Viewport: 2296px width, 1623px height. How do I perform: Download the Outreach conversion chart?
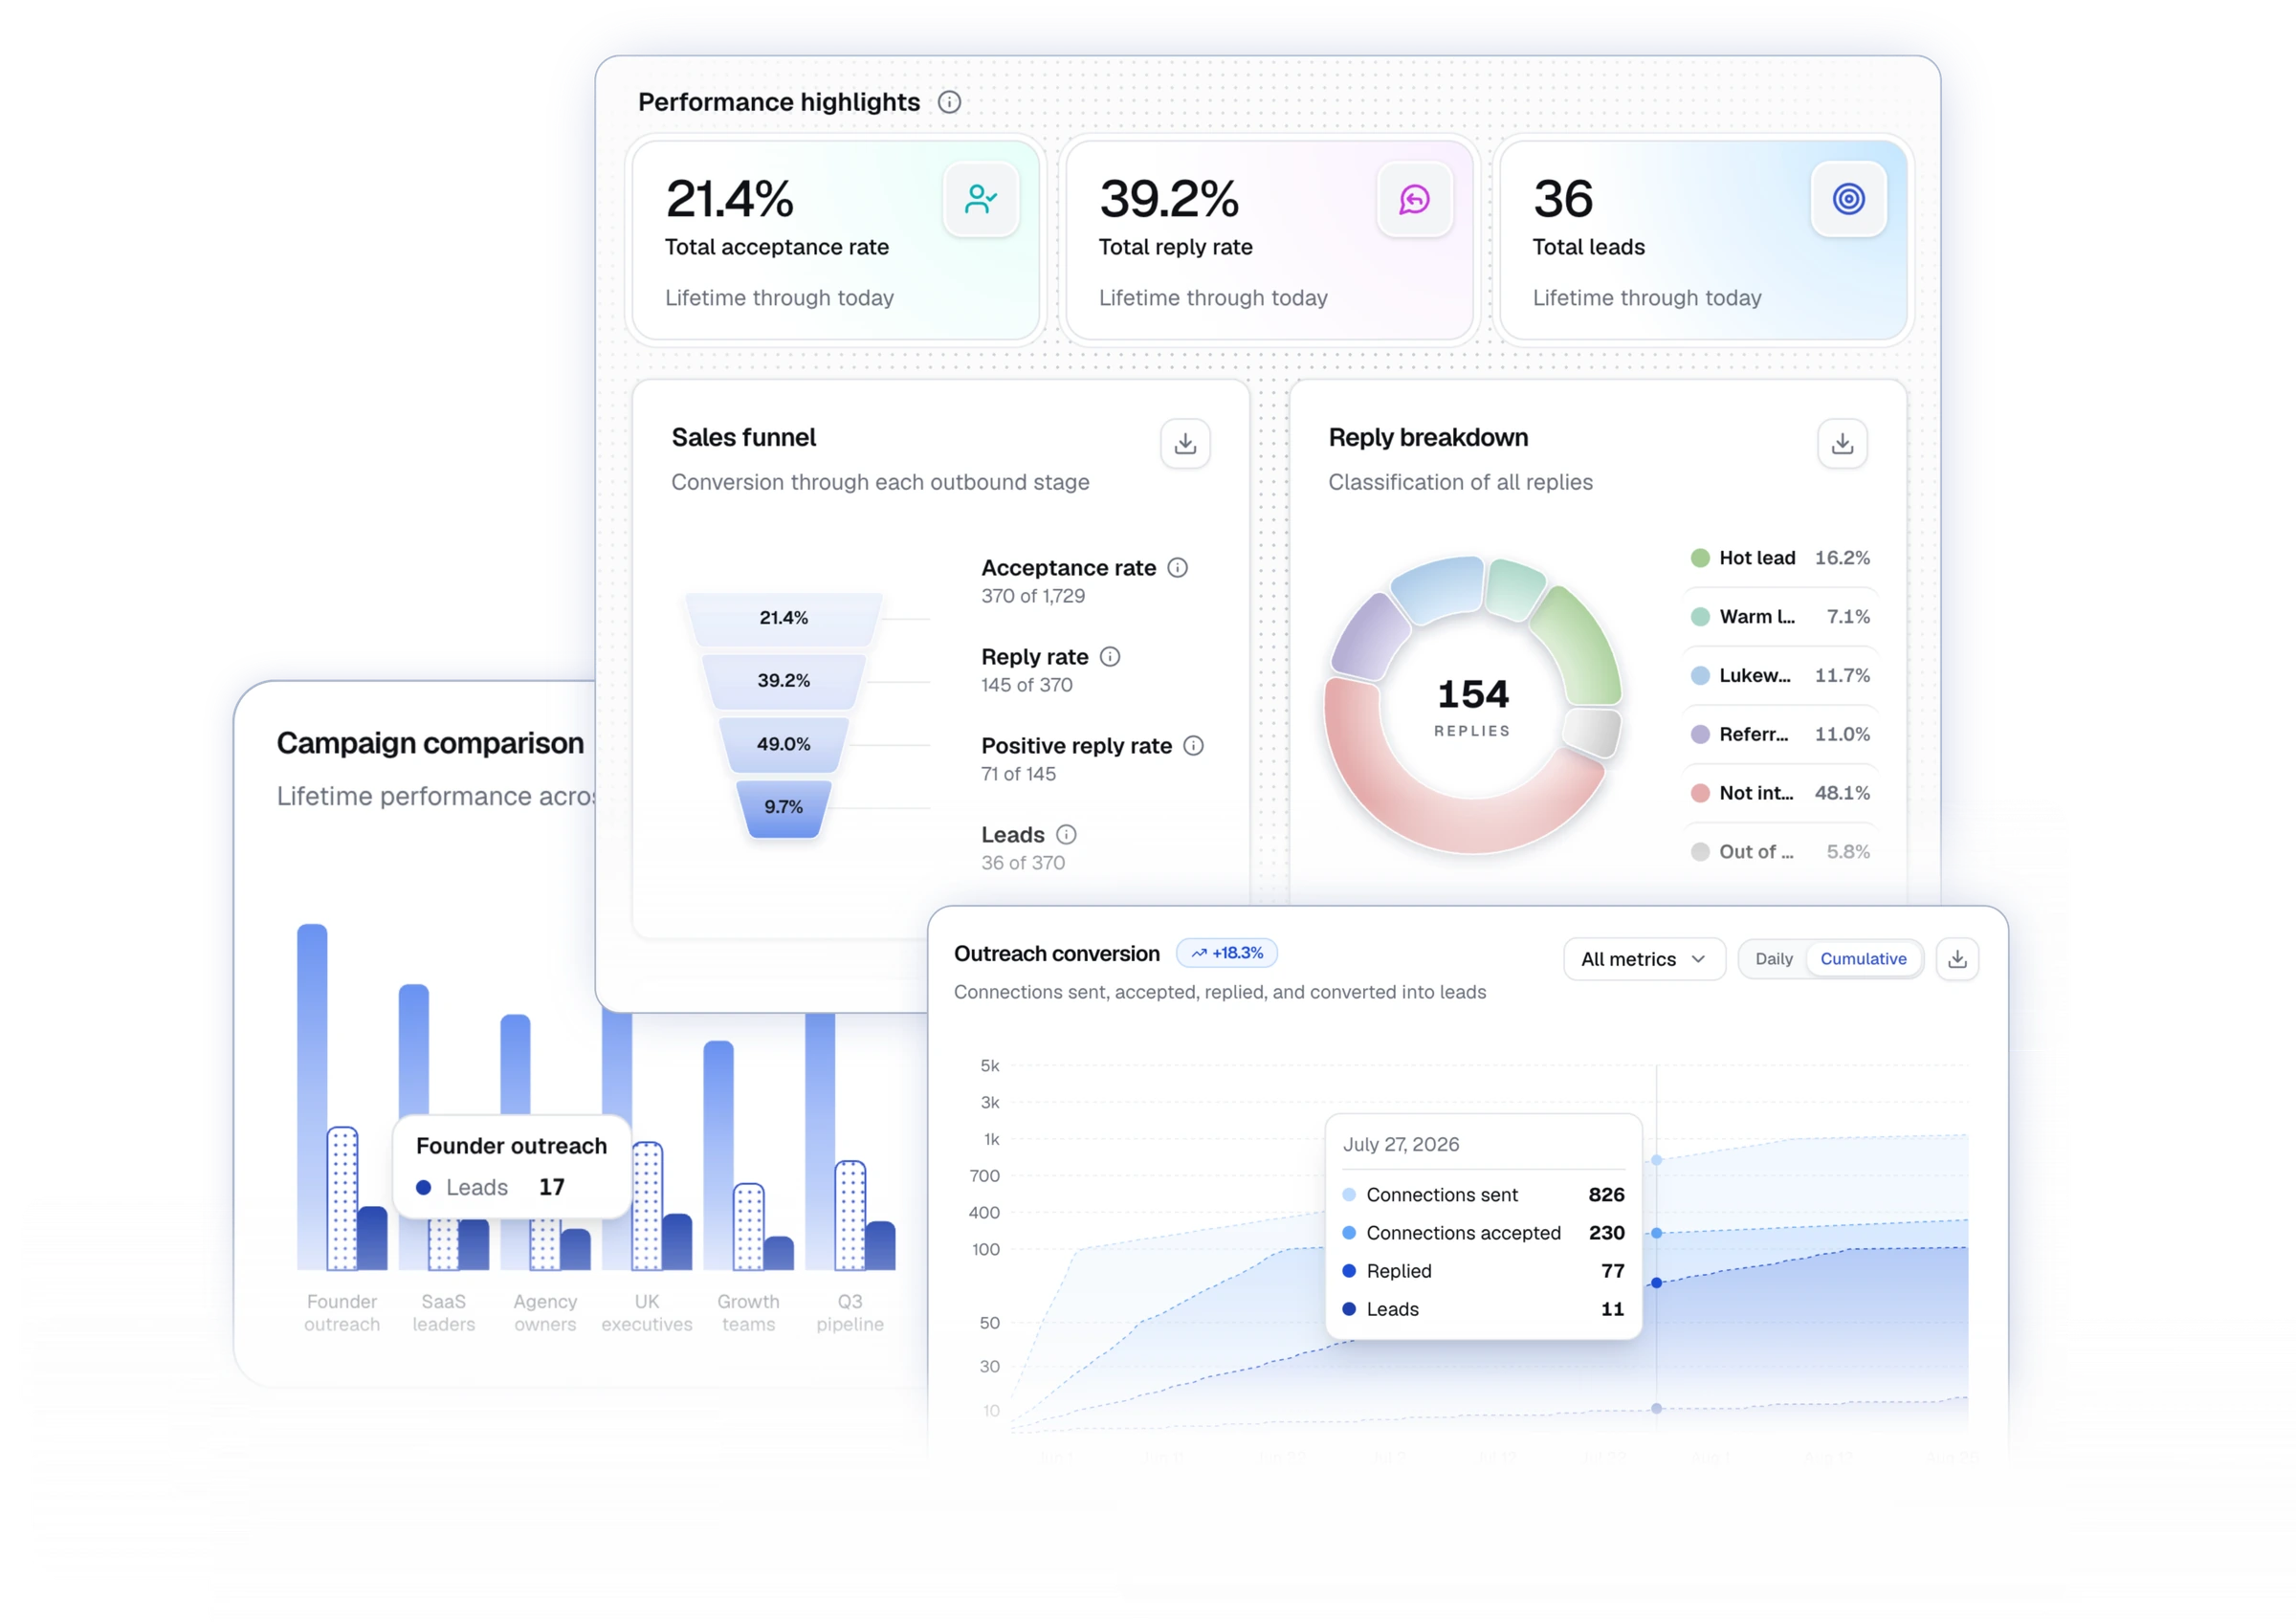pyautogui.click(x=1957, y=959)
